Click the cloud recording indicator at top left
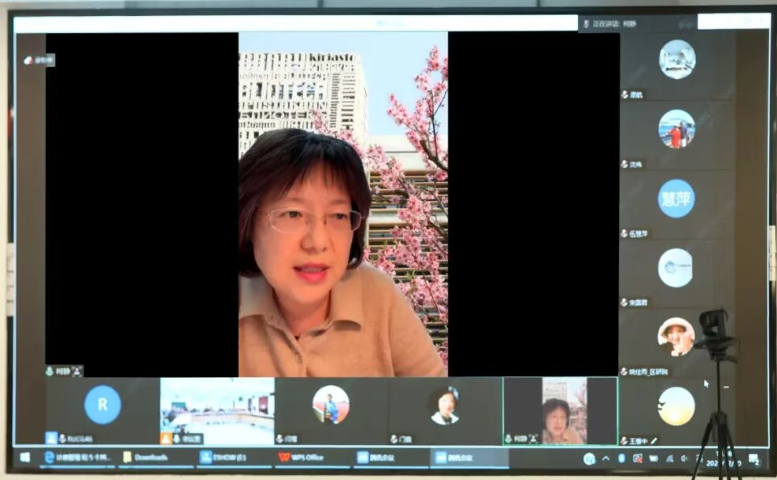777x480 pixels. (38, 60)
